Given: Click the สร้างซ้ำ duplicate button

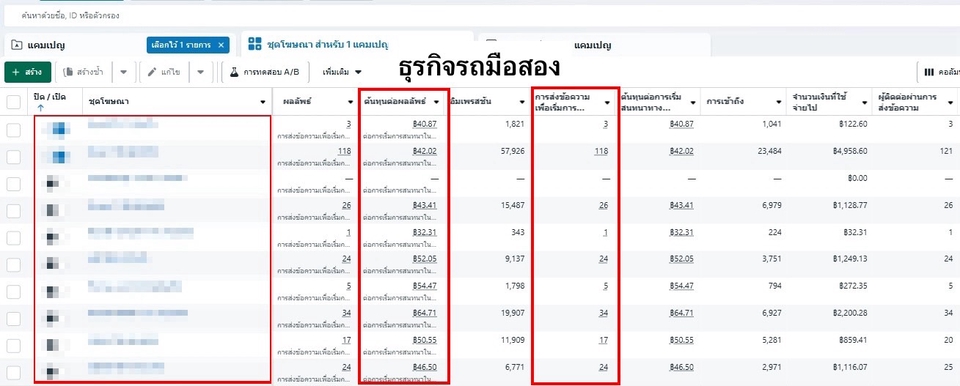Looking at the screenshot, I should point(84,72).
